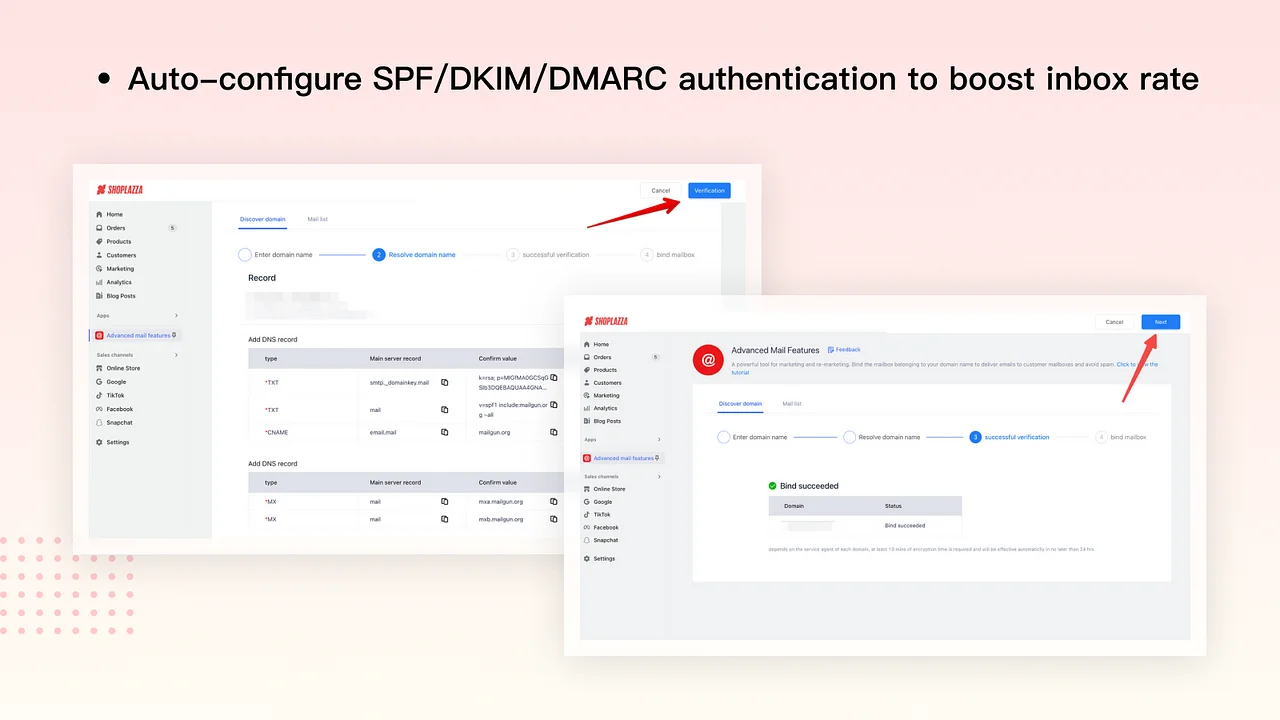Switch to Mail list tab in the DNS records window
Screen dimensions: 1280x720
click(317, 219)
